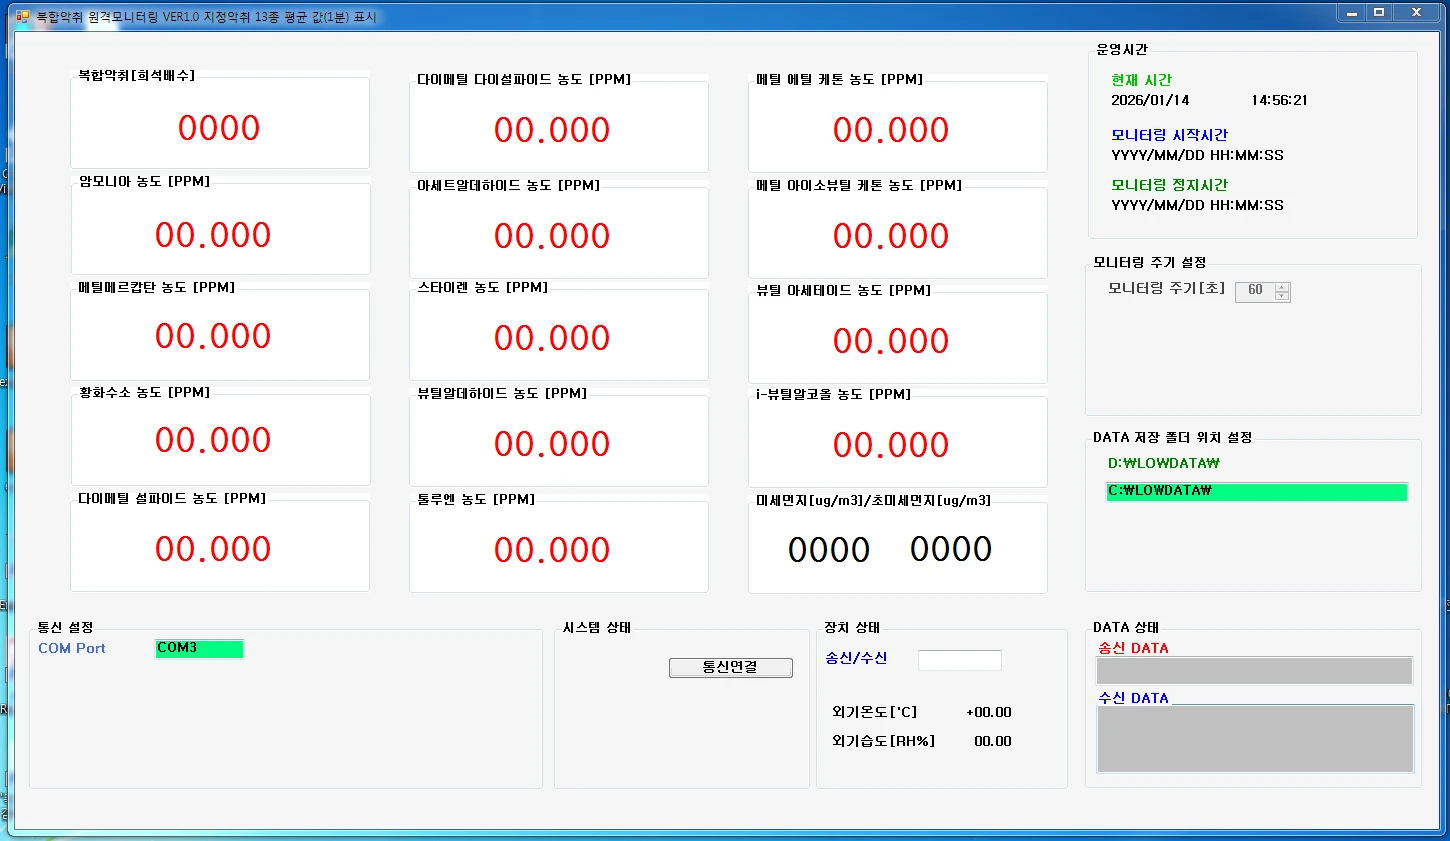The width and height of the screenshot is (1450, 841).
Task: Minimize the monitoring window
Action: 1352,13
